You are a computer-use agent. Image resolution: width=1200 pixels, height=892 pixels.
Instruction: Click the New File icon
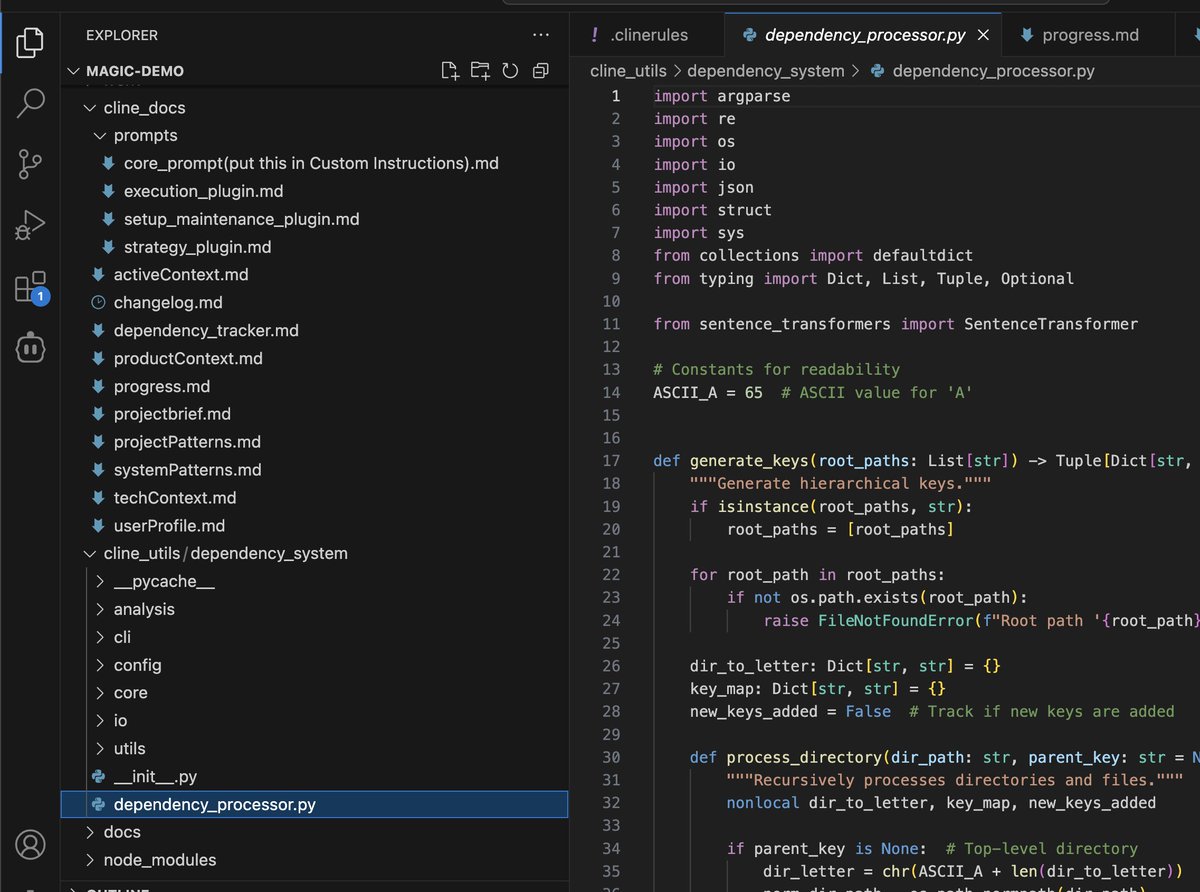(x=450, y=71)
